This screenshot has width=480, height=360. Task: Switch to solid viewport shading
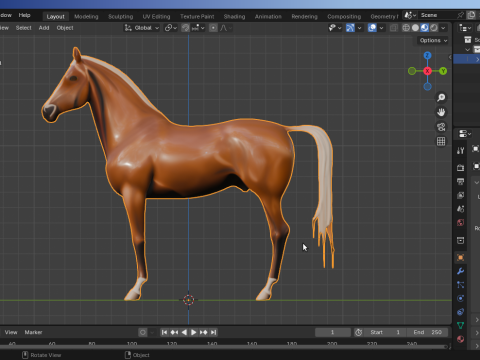(415, 28)
